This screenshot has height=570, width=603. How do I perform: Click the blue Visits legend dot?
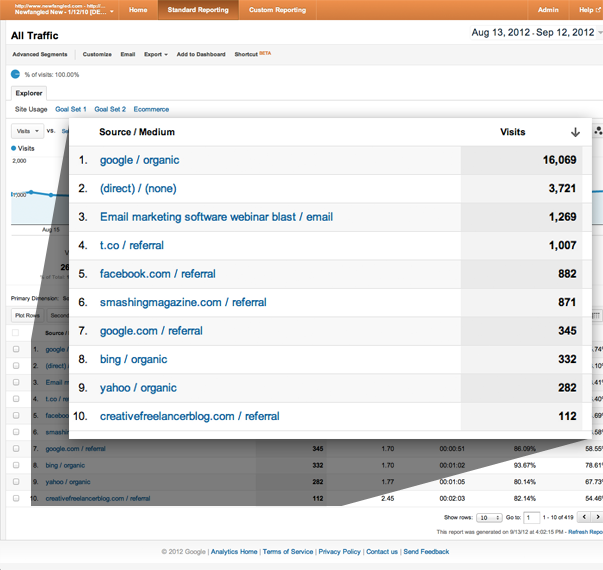(13, 148)
